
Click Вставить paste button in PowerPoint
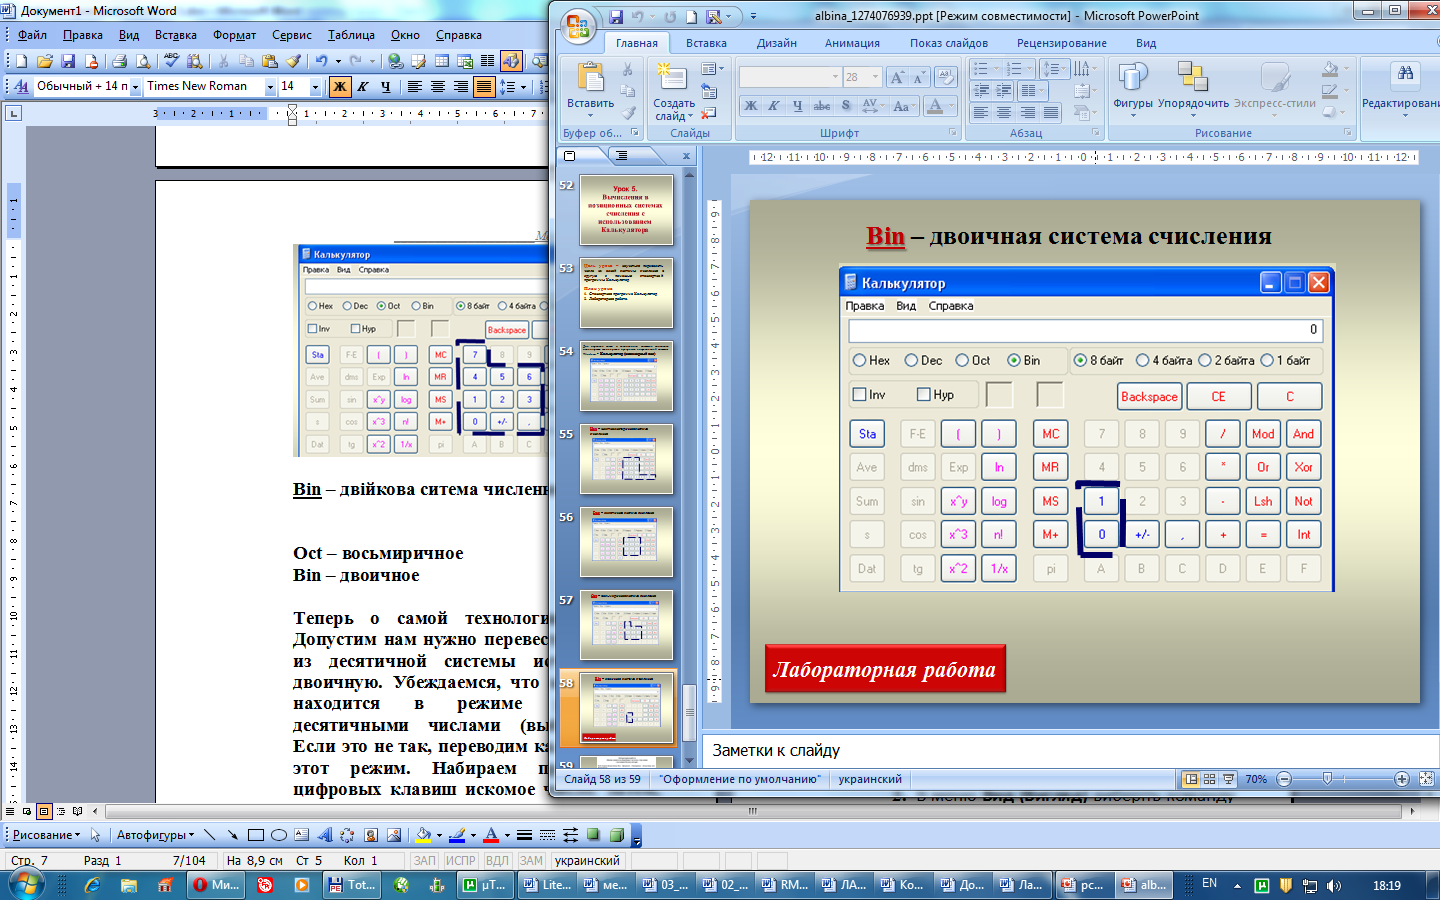[x=590, y=90]
